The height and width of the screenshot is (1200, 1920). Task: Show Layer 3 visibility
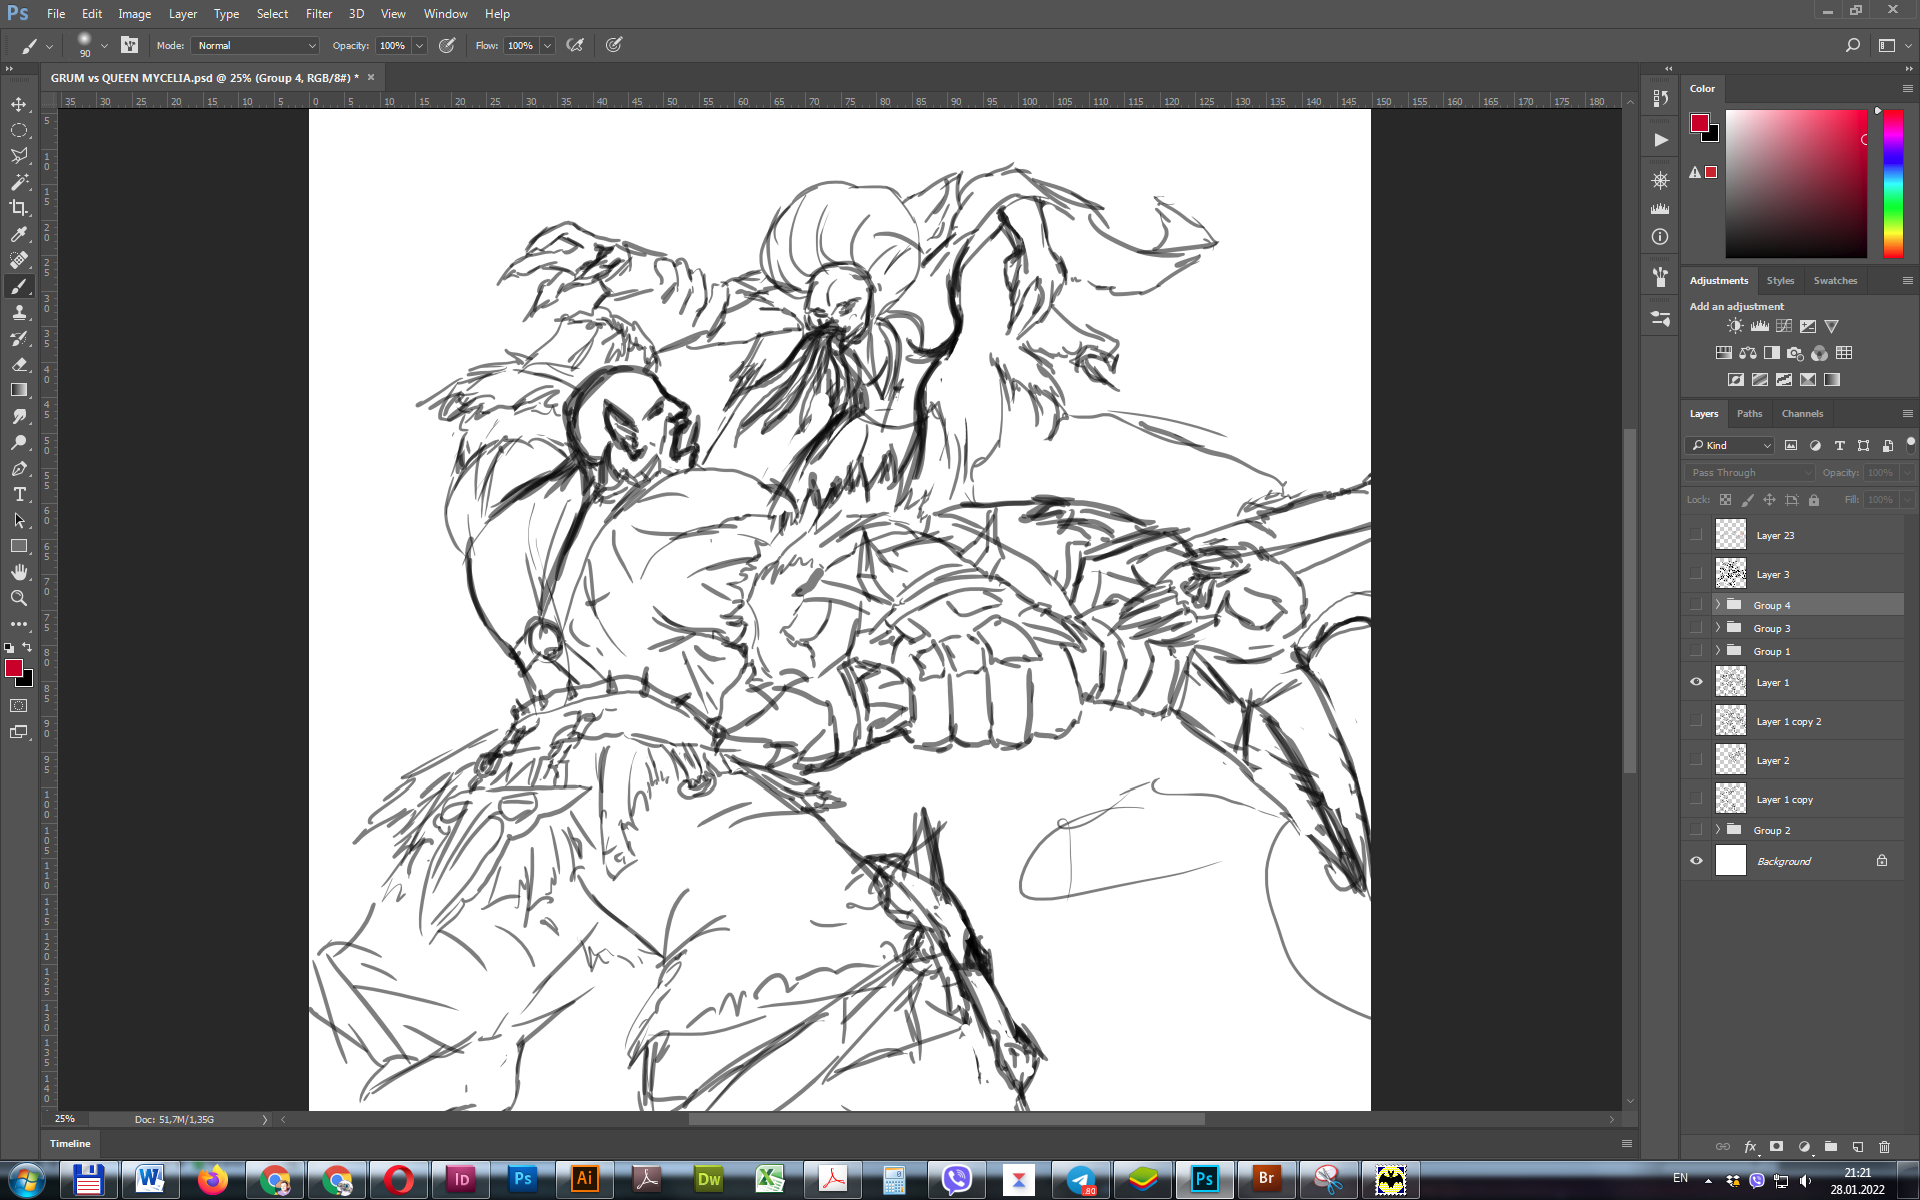[1696, 574]
